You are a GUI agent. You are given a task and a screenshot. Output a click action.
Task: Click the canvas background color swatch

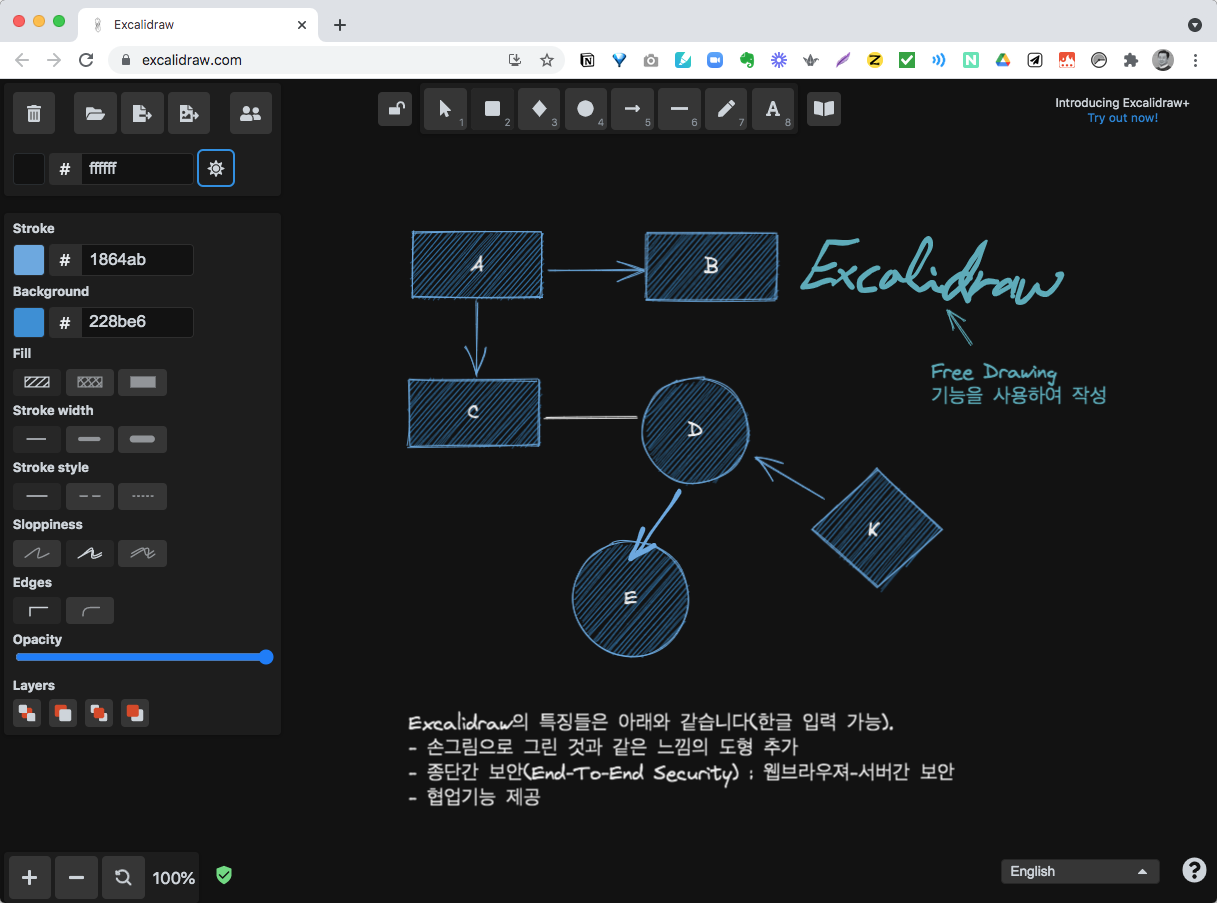pos(28,168)
